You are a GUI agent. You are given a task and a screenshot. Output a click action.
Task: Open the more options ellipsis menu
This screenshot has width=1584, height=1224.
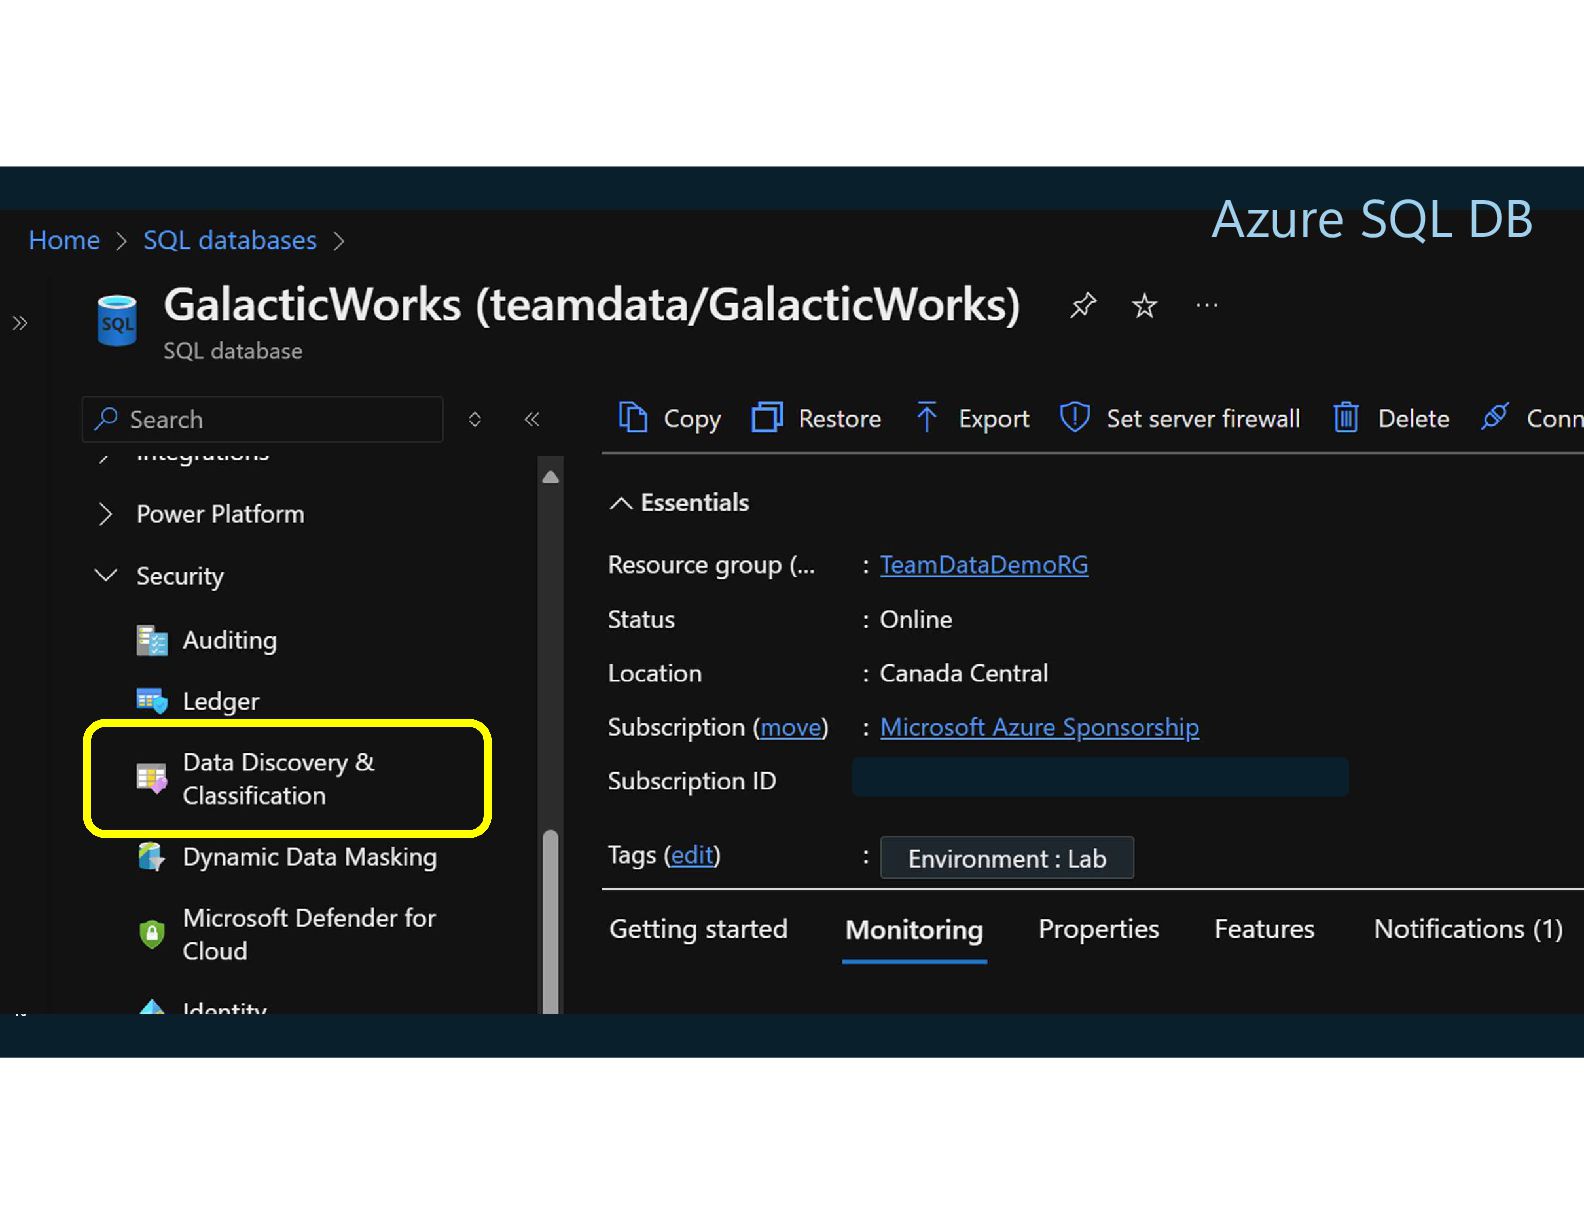point(1207,305)
